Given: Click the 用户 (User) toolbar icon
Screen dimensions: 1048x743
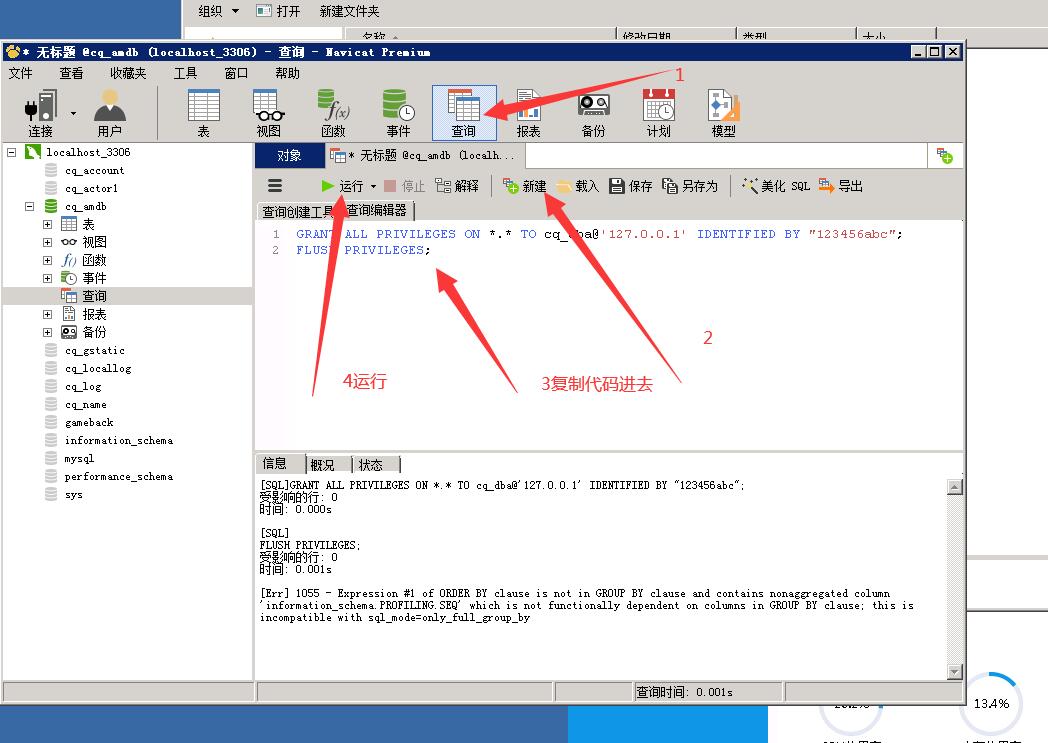Looking at the screenshot, I should [109, 112].
